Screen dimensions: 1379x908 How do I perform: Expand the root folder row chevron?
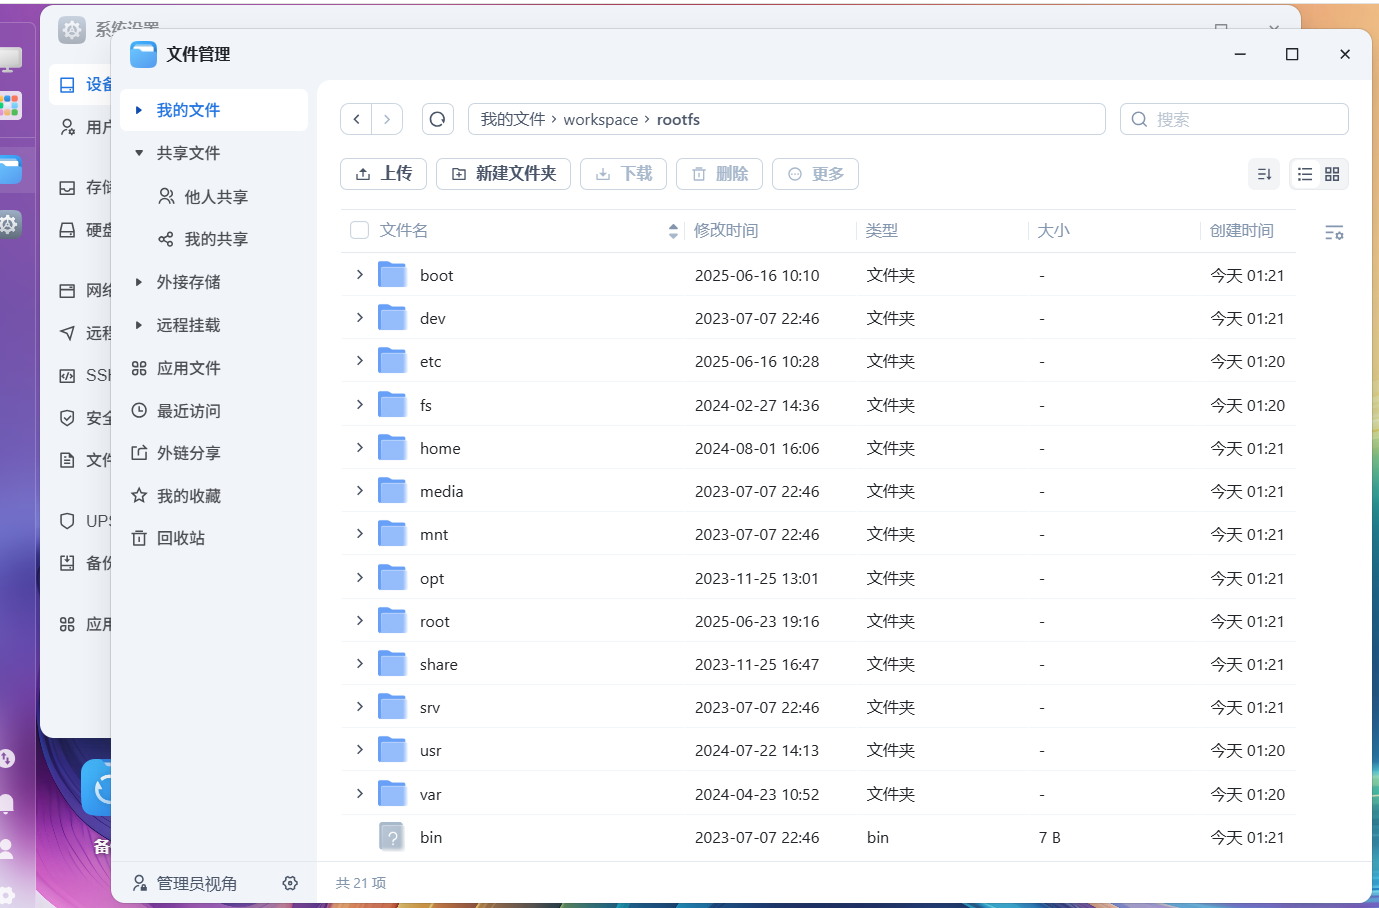tap(360, 620)
